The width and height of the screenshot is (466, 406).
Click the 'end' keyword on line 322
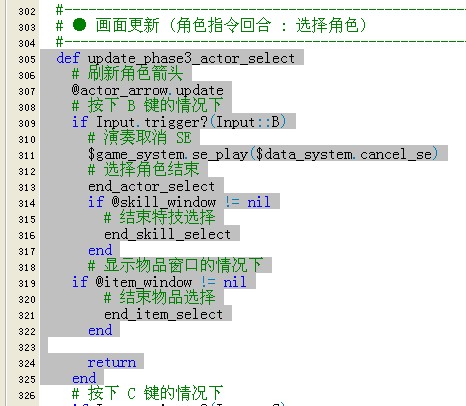coord(100,330)
